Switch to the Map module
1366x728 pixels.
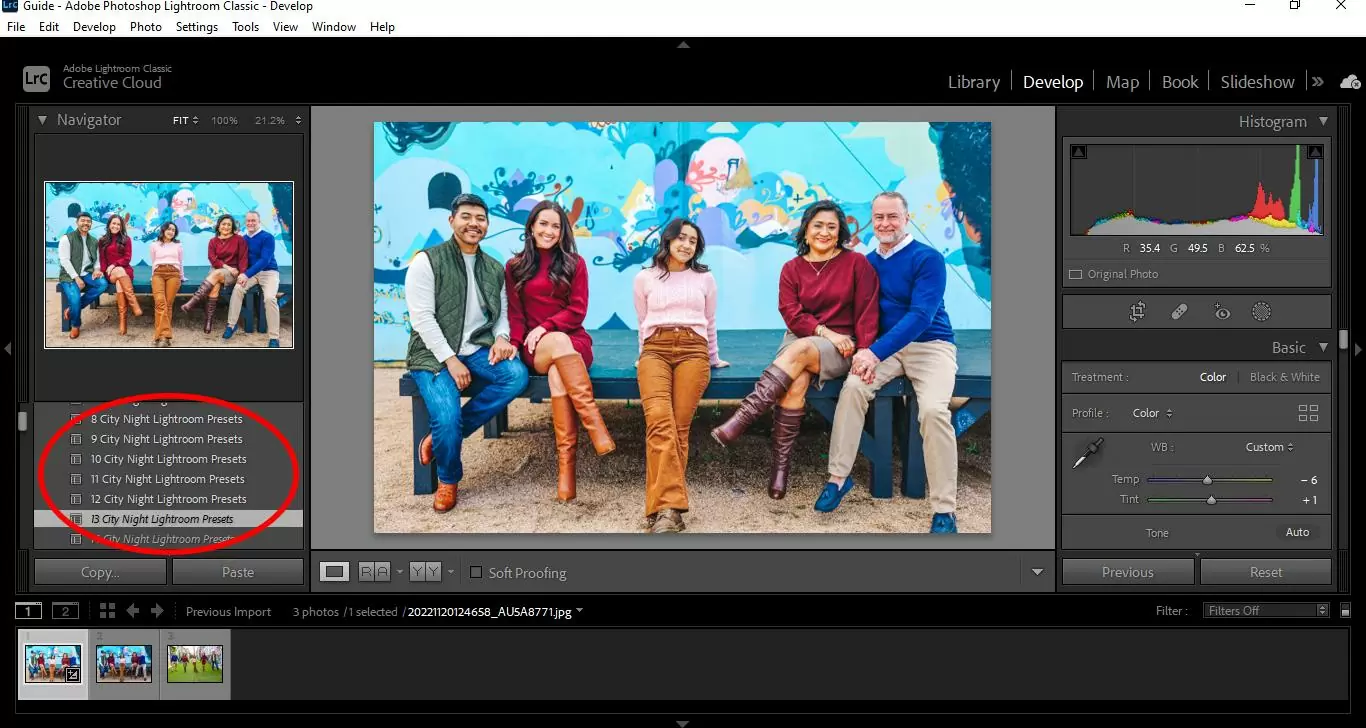pyautogui.click(x=1122, y=82)
